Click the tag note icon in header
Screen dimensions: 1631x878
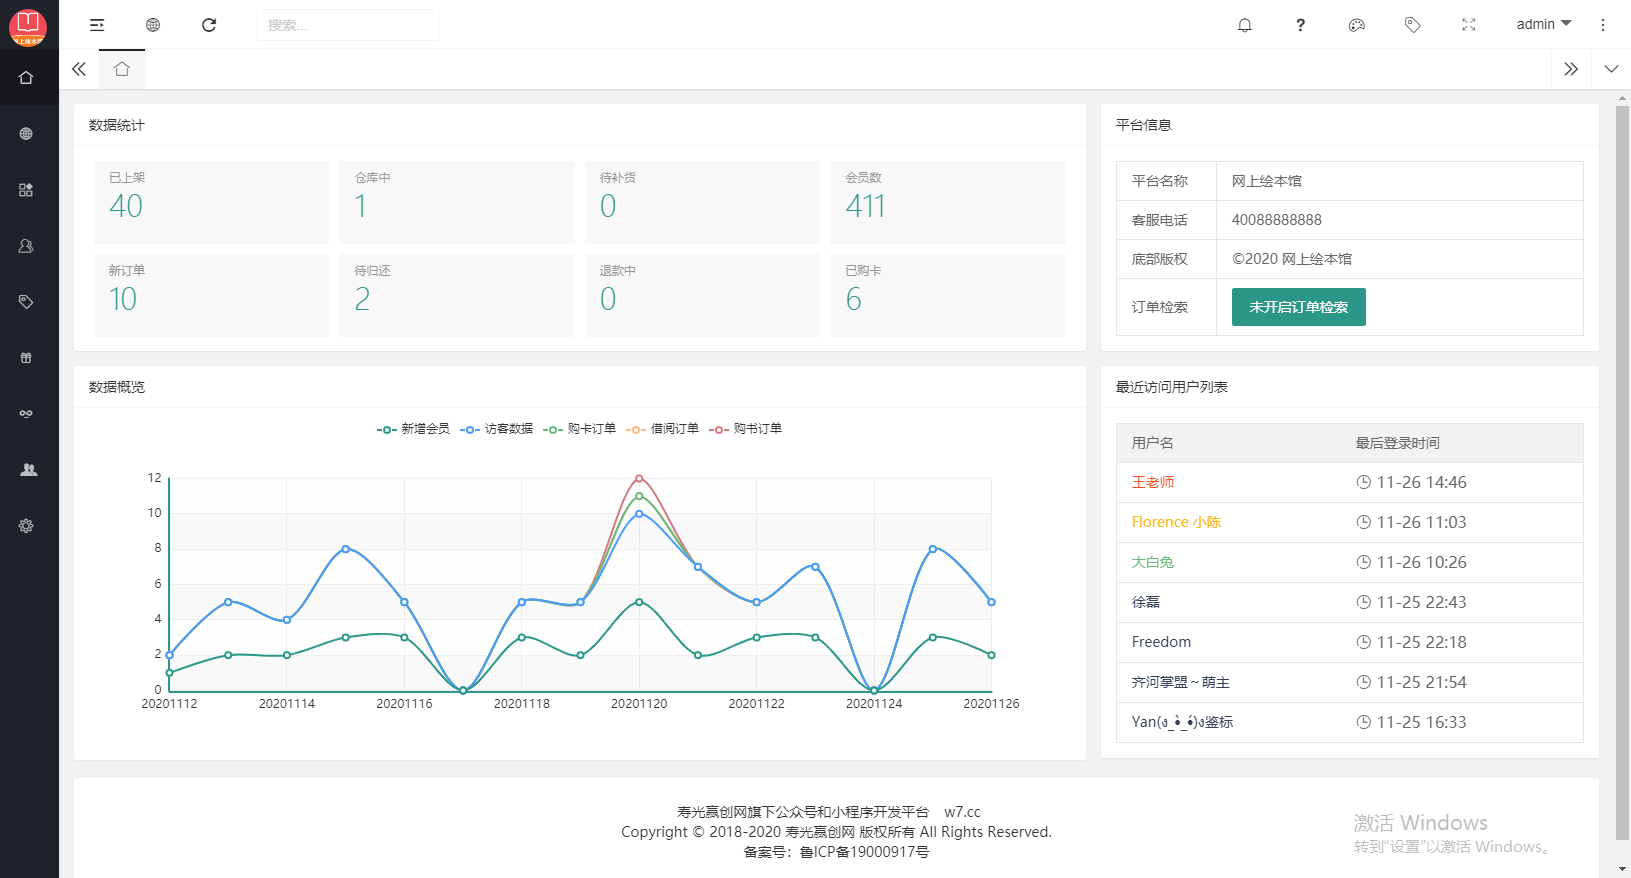pos(1413,25)
